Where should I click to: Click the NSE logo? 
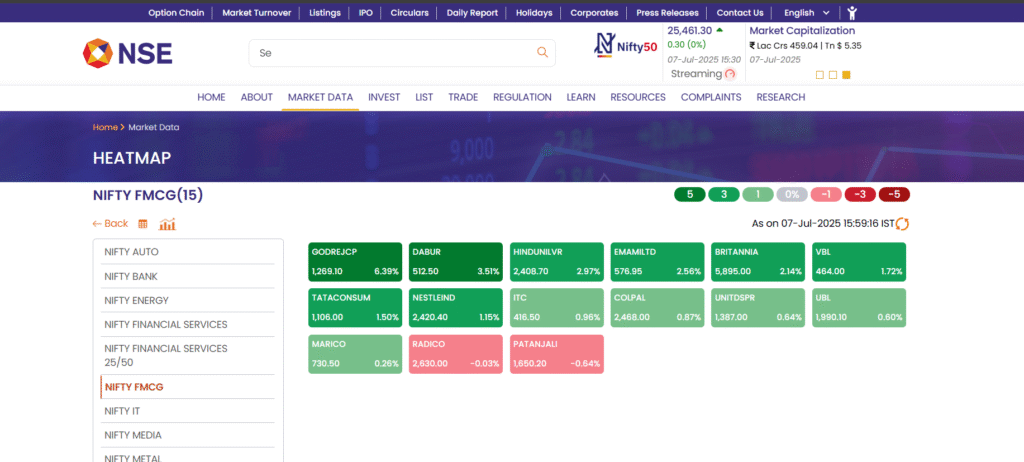point(127,53)
